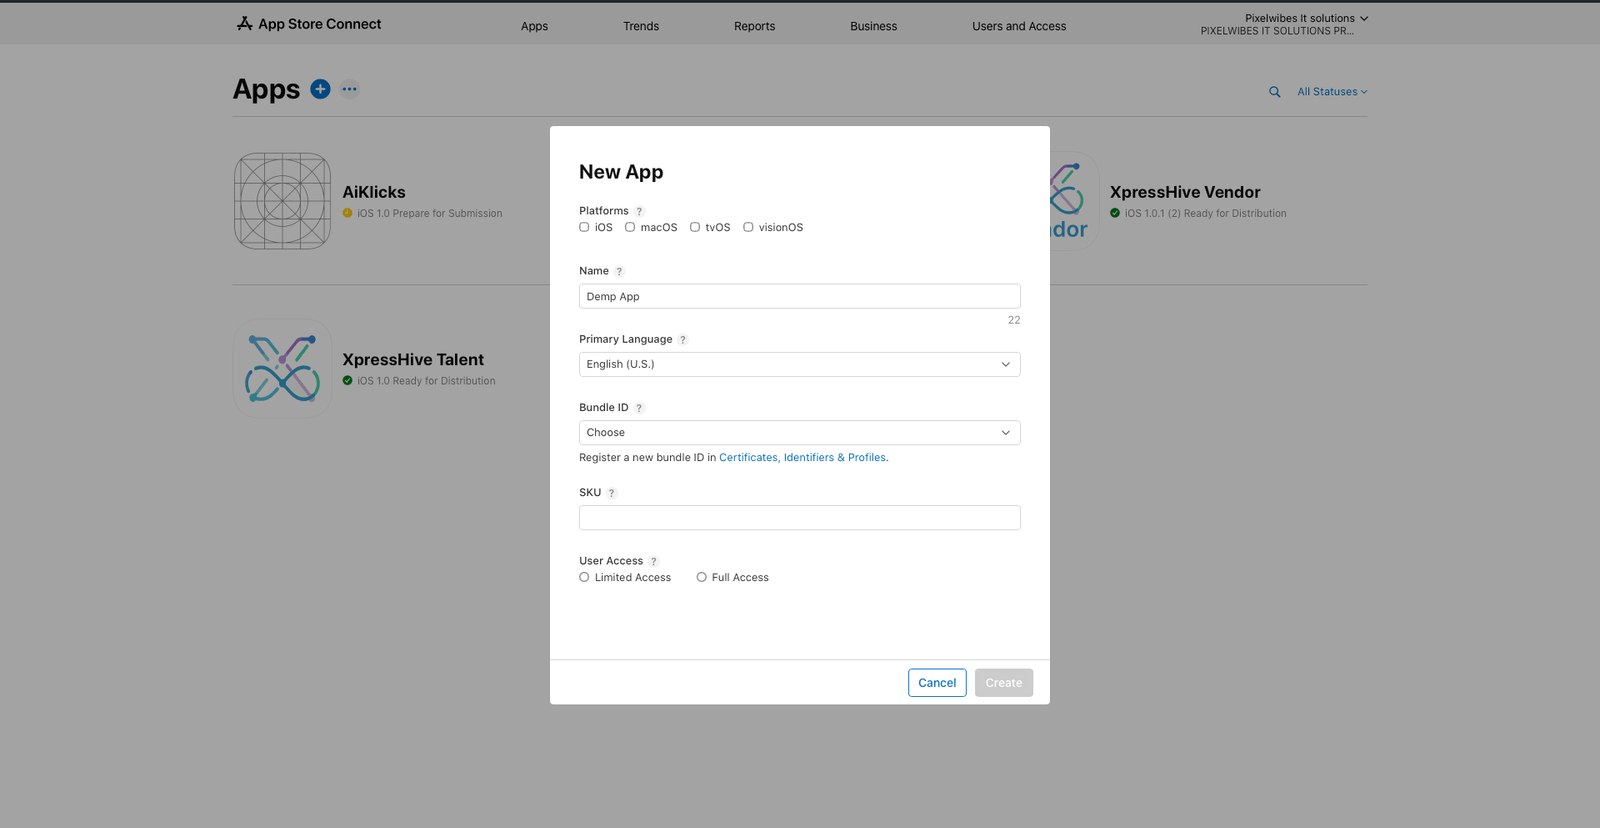Viewport: 1600px width, 828px height.
Task: Click AiKlicks status iOS 1.0 Prepare for Submission
Action: click(430, 214)
